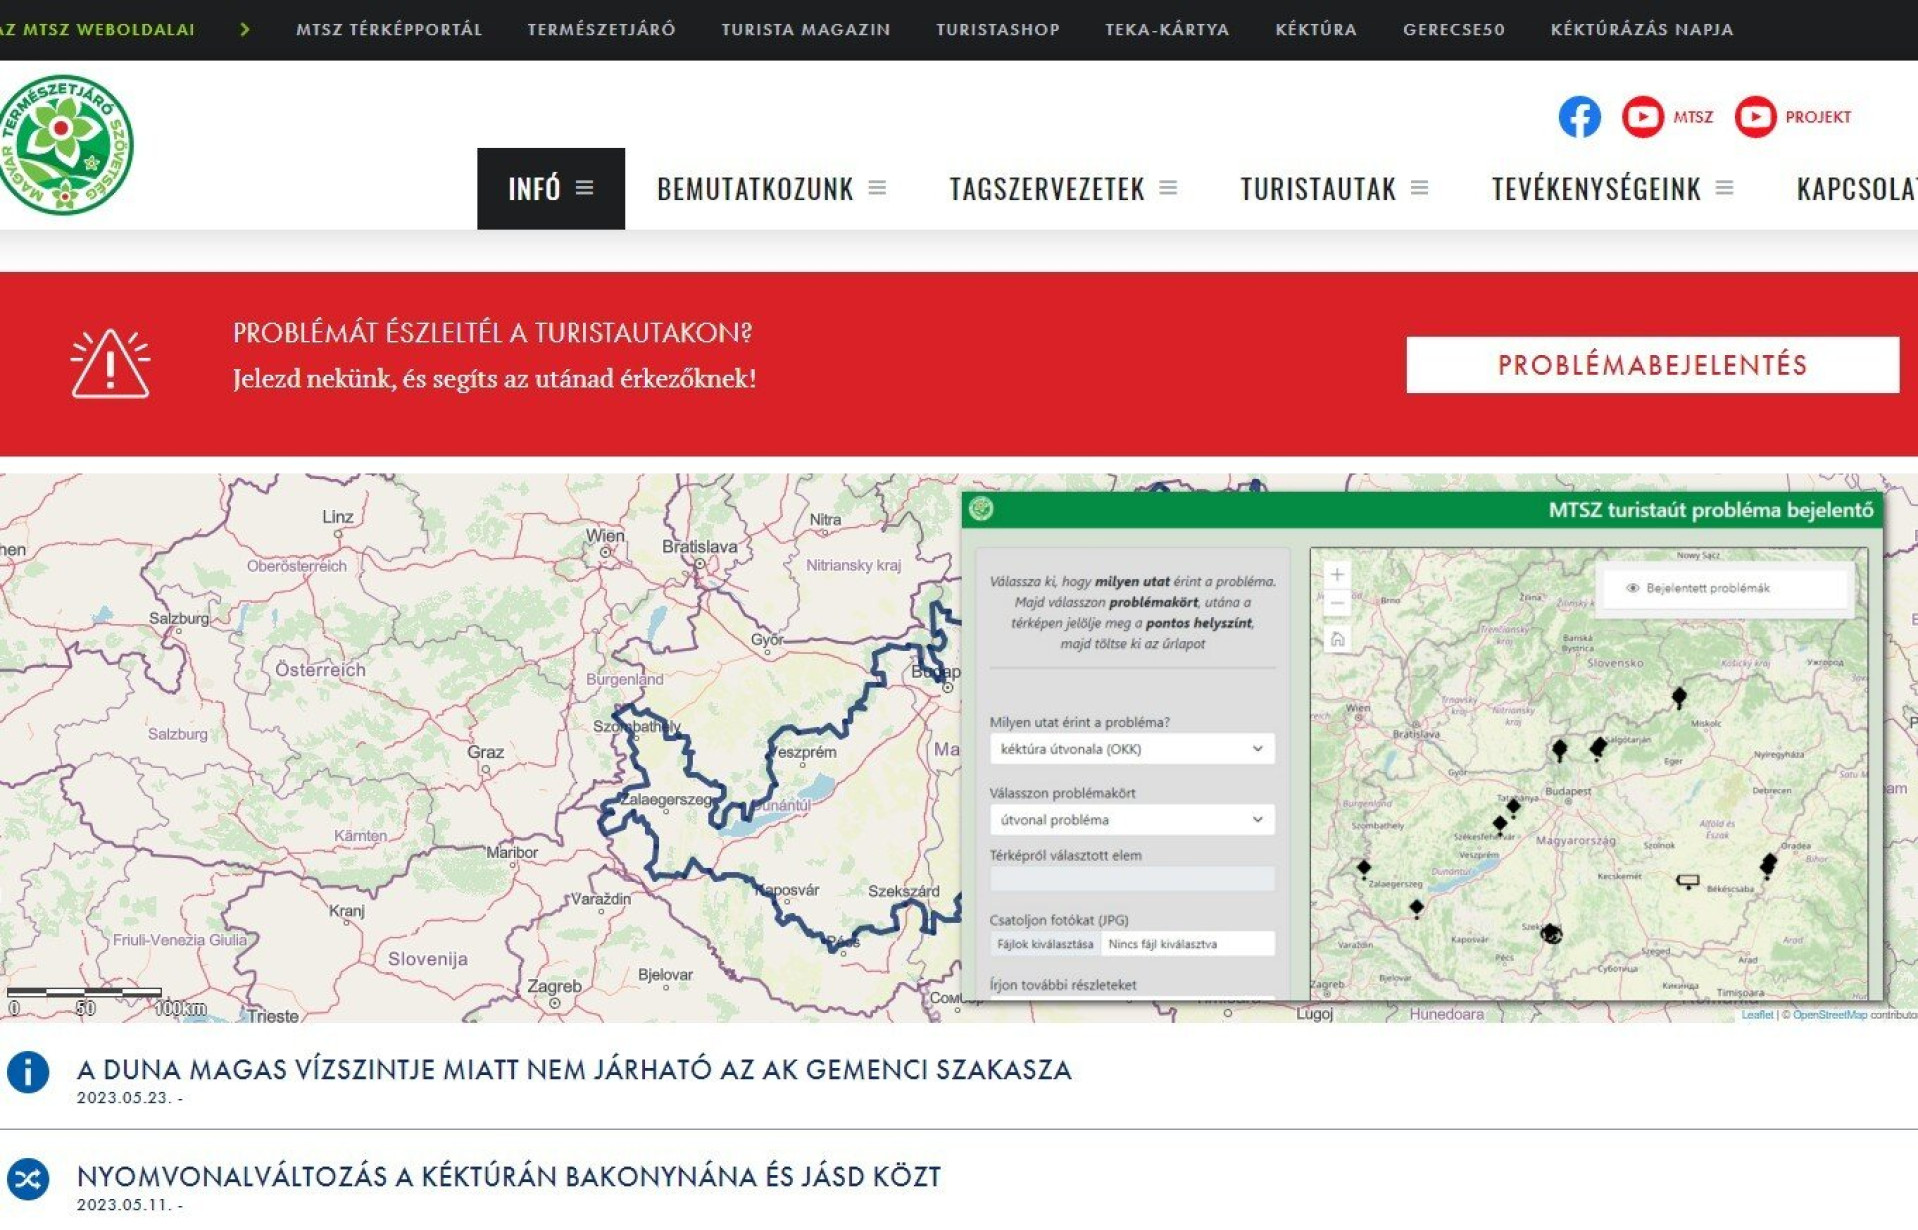Screen dimensions: 1918x1230
Task: Click the marker south of Zalaegerszeg on reporter map
Action: click(1416, 908)
